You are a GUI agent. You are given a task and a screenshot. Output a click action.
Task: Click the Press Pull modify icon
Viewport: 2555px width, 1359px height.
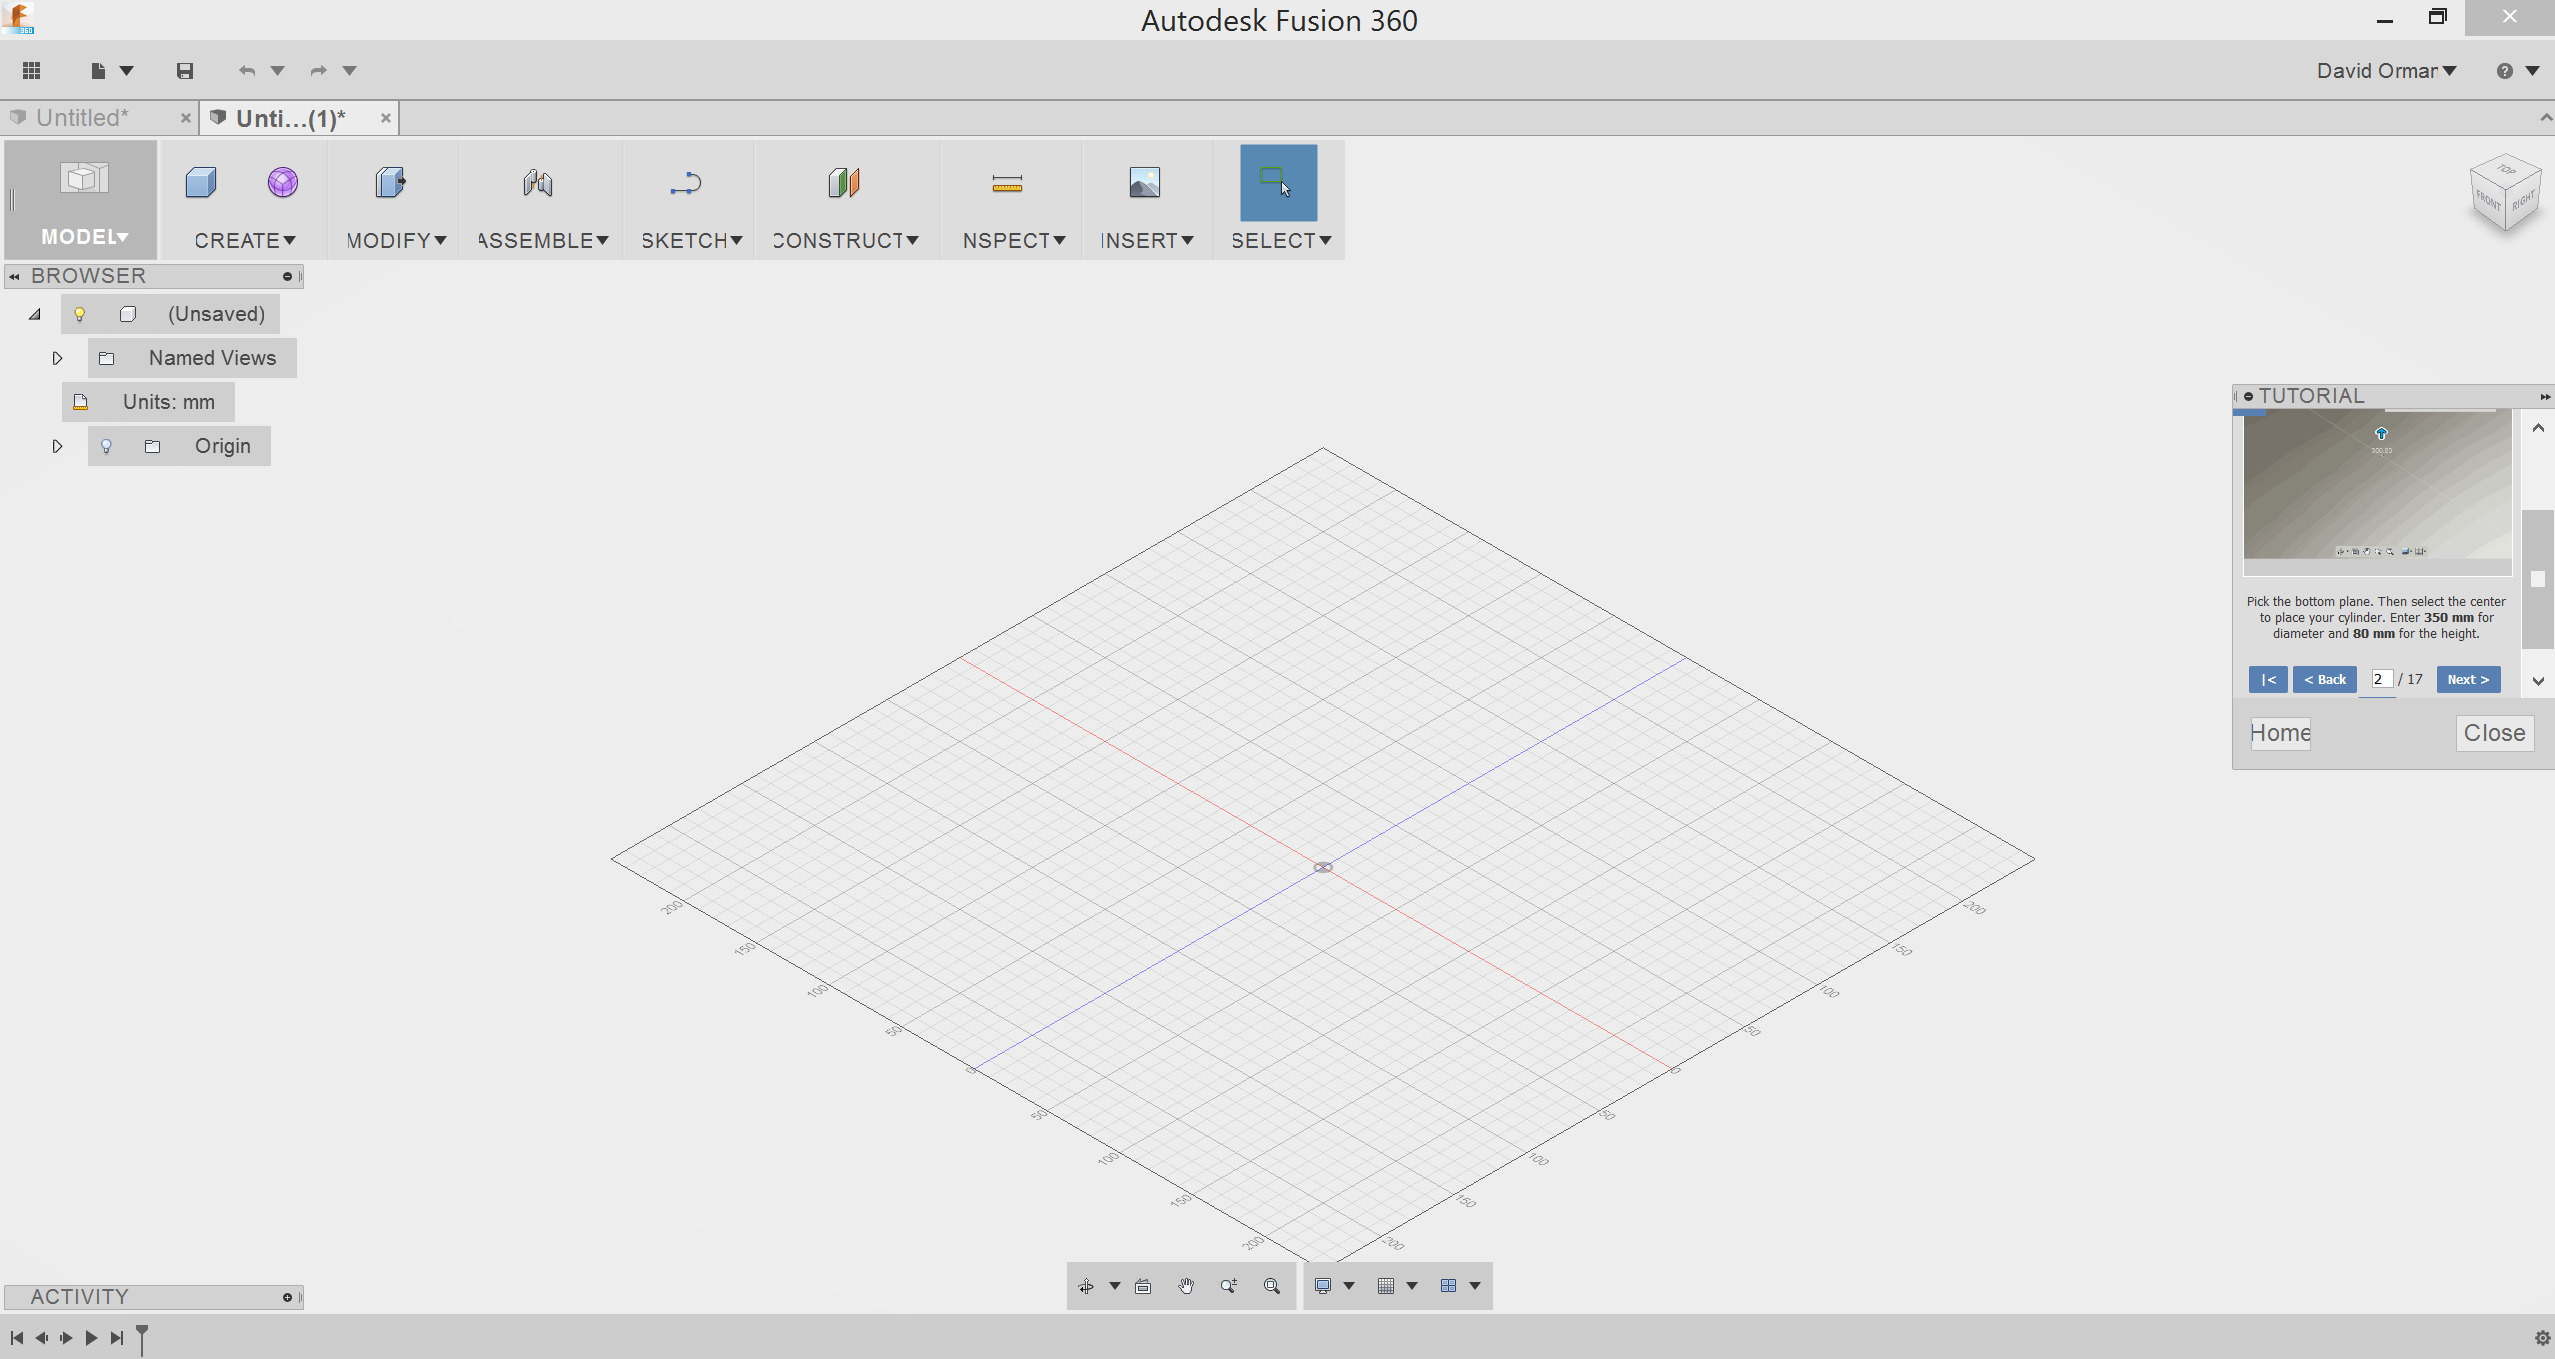tap(390, 182)
